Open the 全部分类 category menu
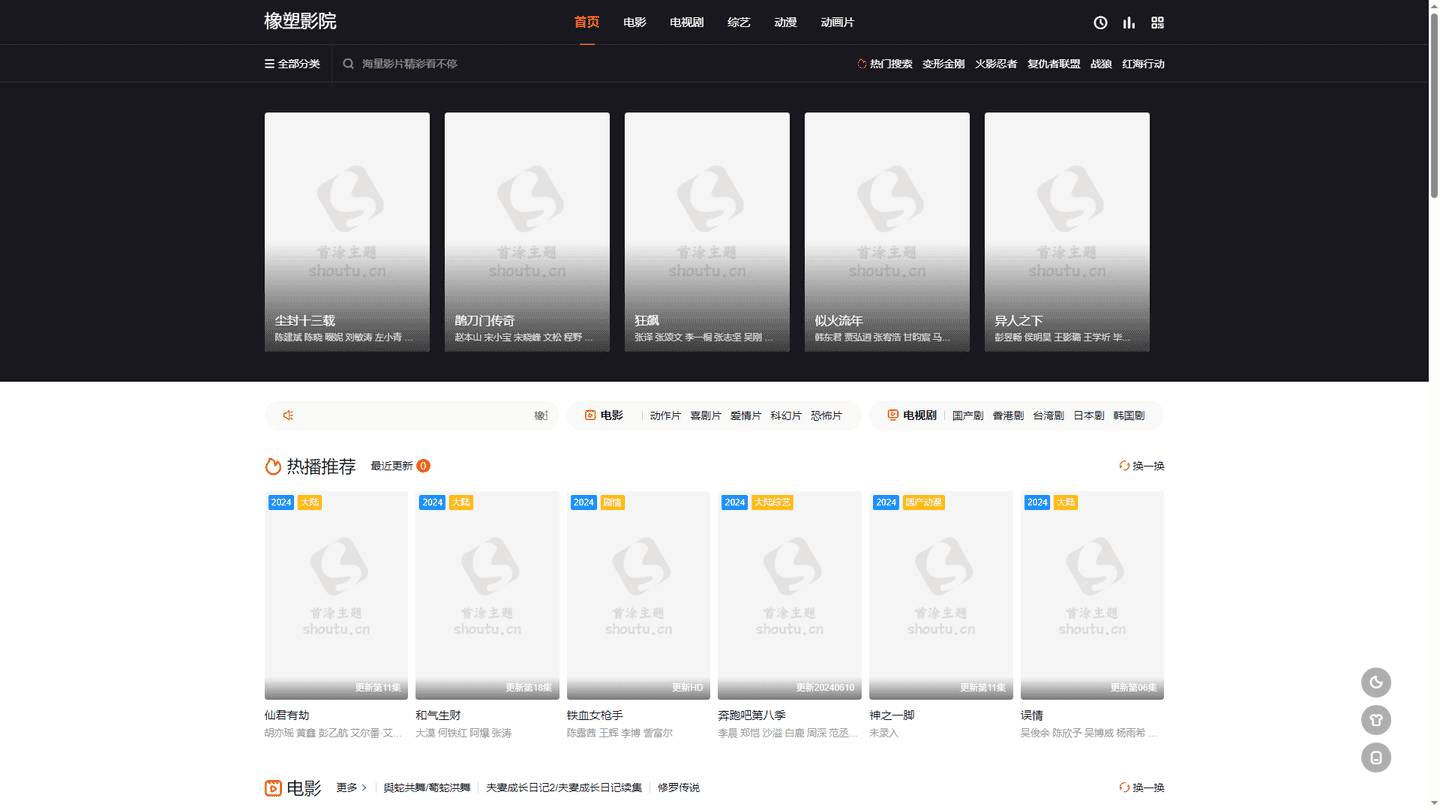Screen dimensions: 1440x810 point(292,63)
